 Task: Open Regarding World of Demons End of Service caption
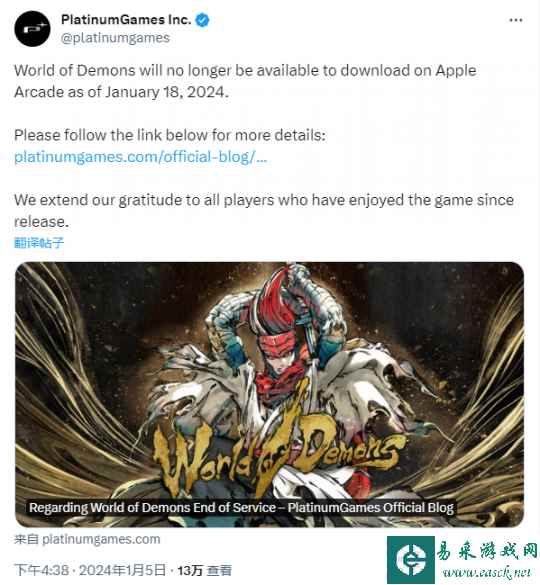[x=241, y=508]
